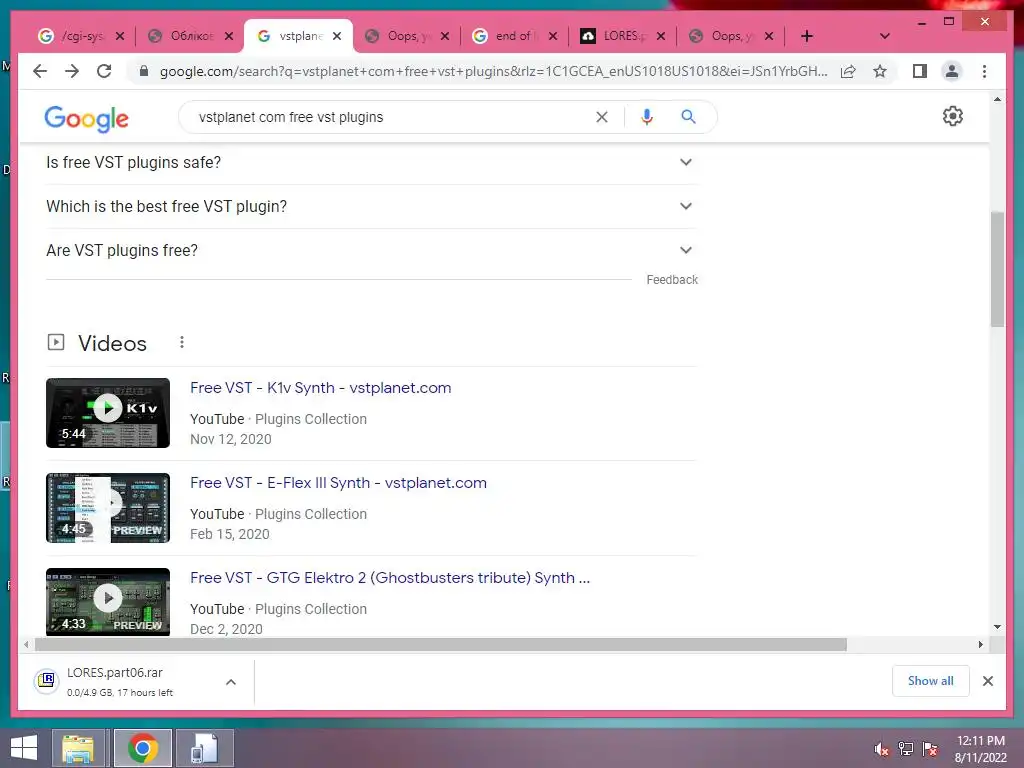Viewport: 1024px width, 768px height.
Task: Open Google quick settings gear
Action: [x=952, y=116]
